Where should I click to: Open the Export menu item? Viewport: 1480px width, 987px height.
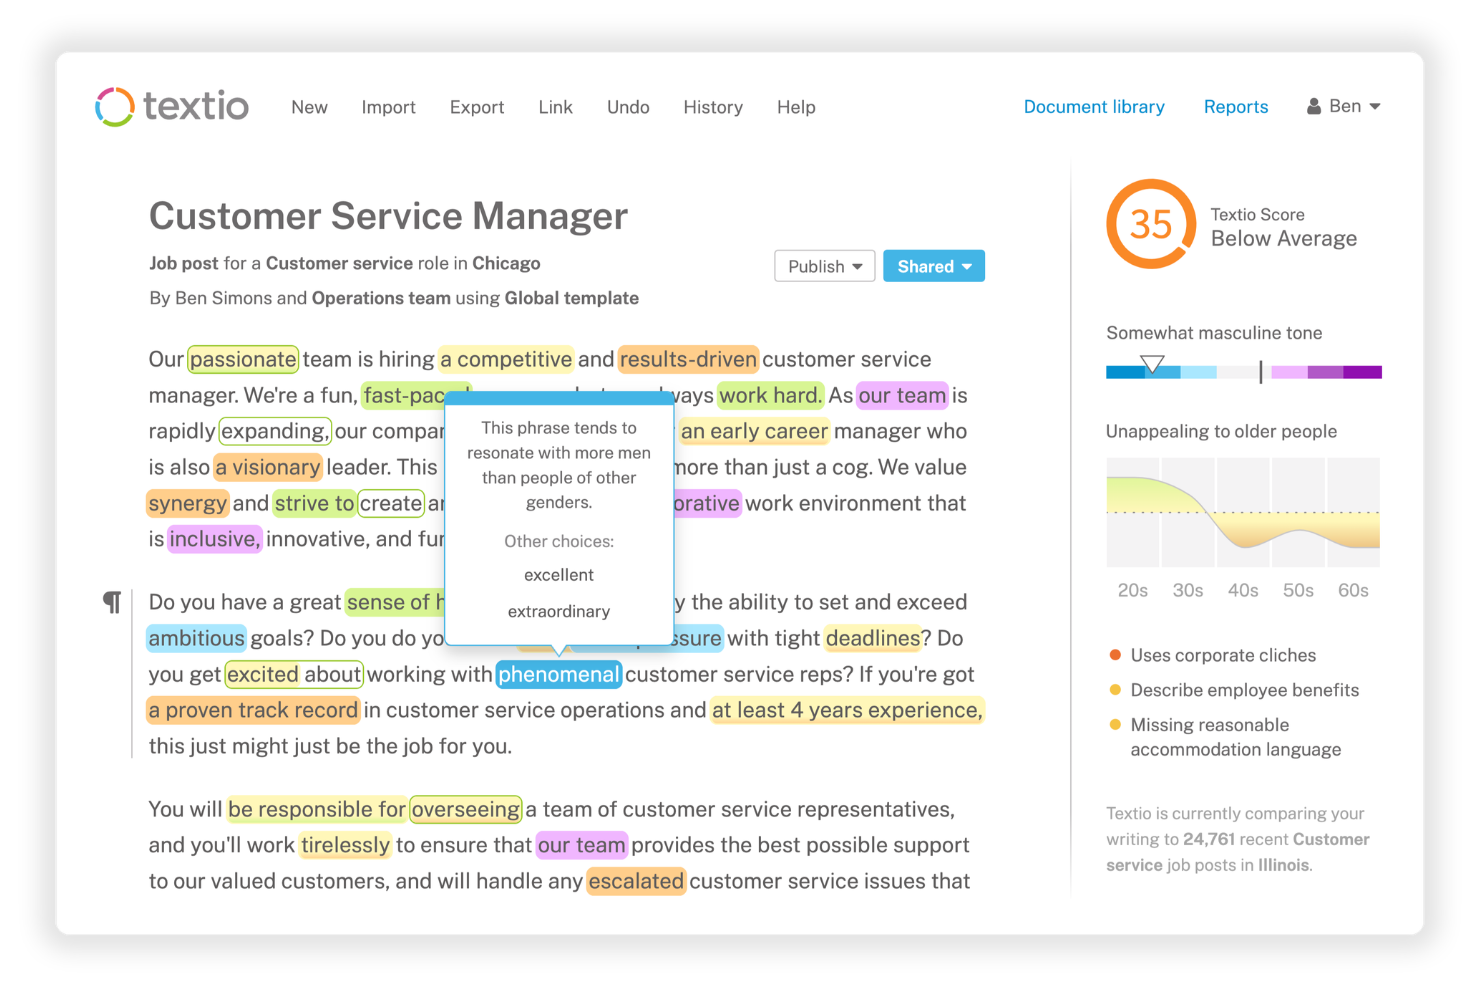point(477,107)
